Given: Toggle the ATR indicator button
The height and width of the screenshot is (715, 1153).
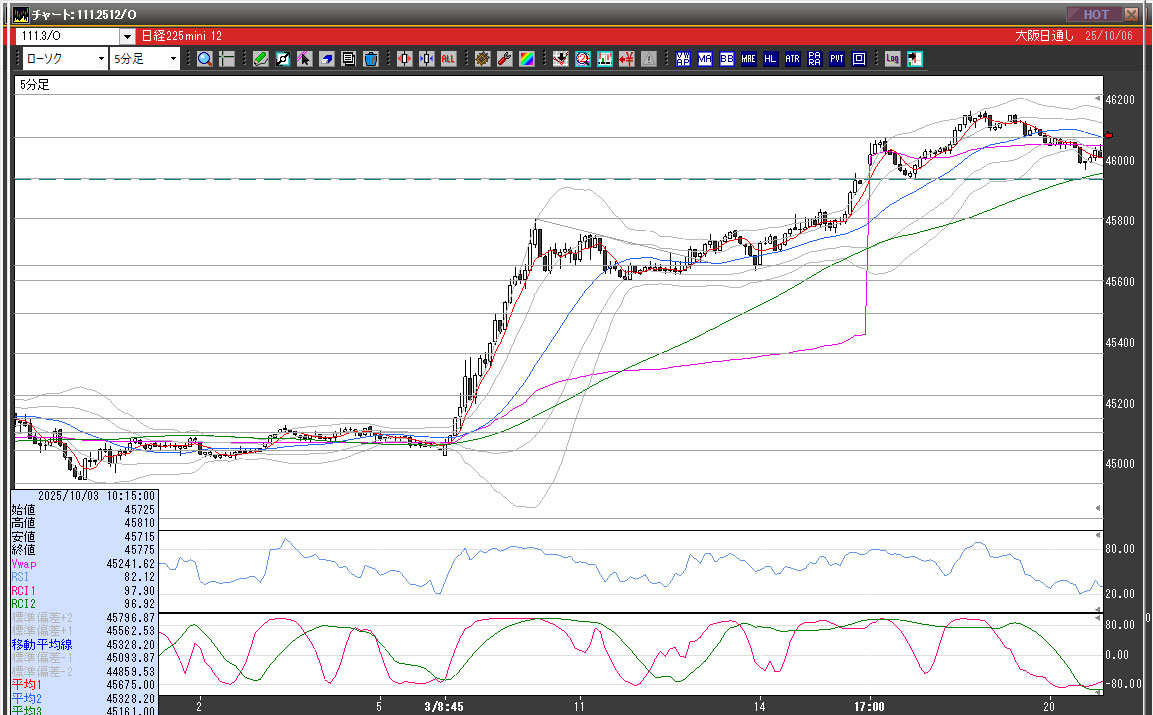Looking at the screenshot, I should coord(792,59).
